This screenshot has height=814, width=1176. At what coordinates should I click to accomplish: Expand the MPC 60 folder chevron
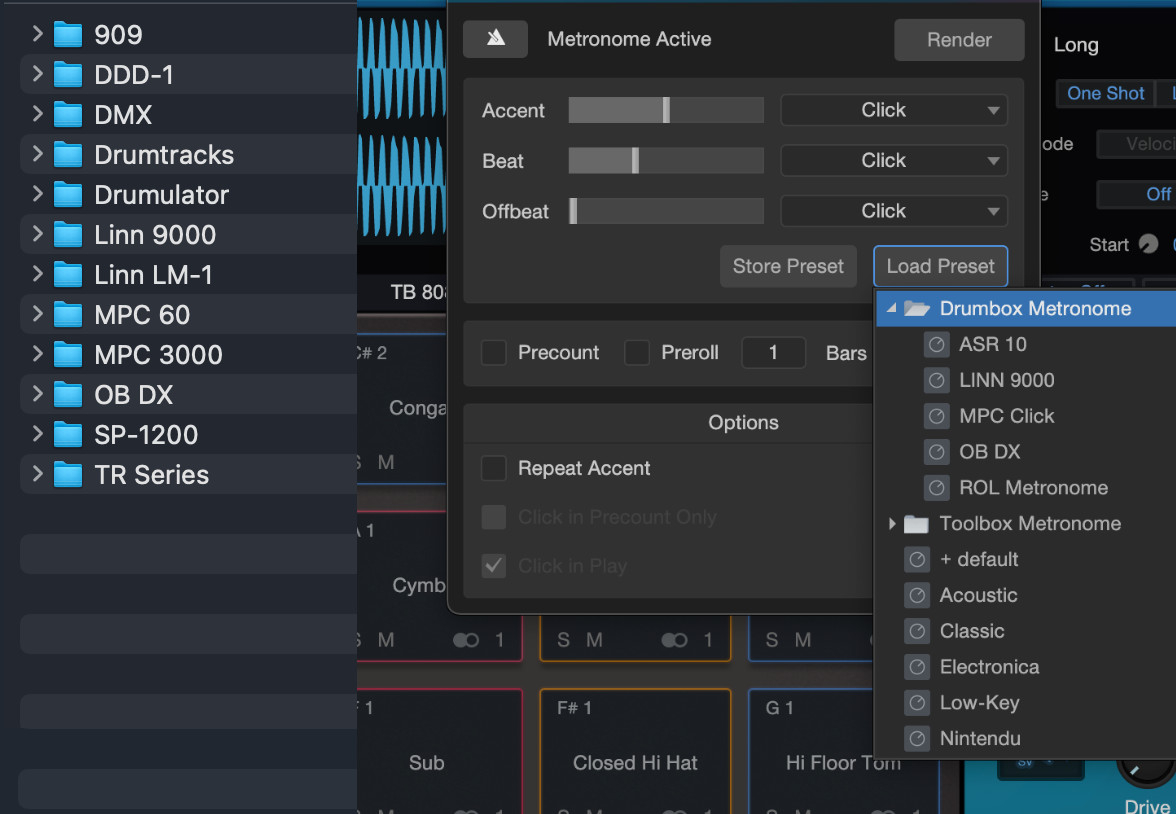pos(37,314)
